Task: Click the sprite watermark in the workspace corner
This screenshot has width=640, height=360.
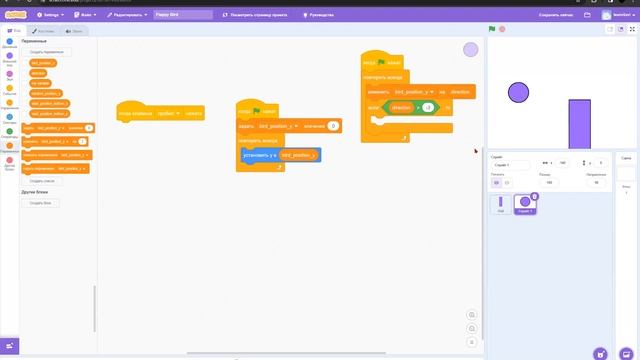Action: tap(471, 50)
